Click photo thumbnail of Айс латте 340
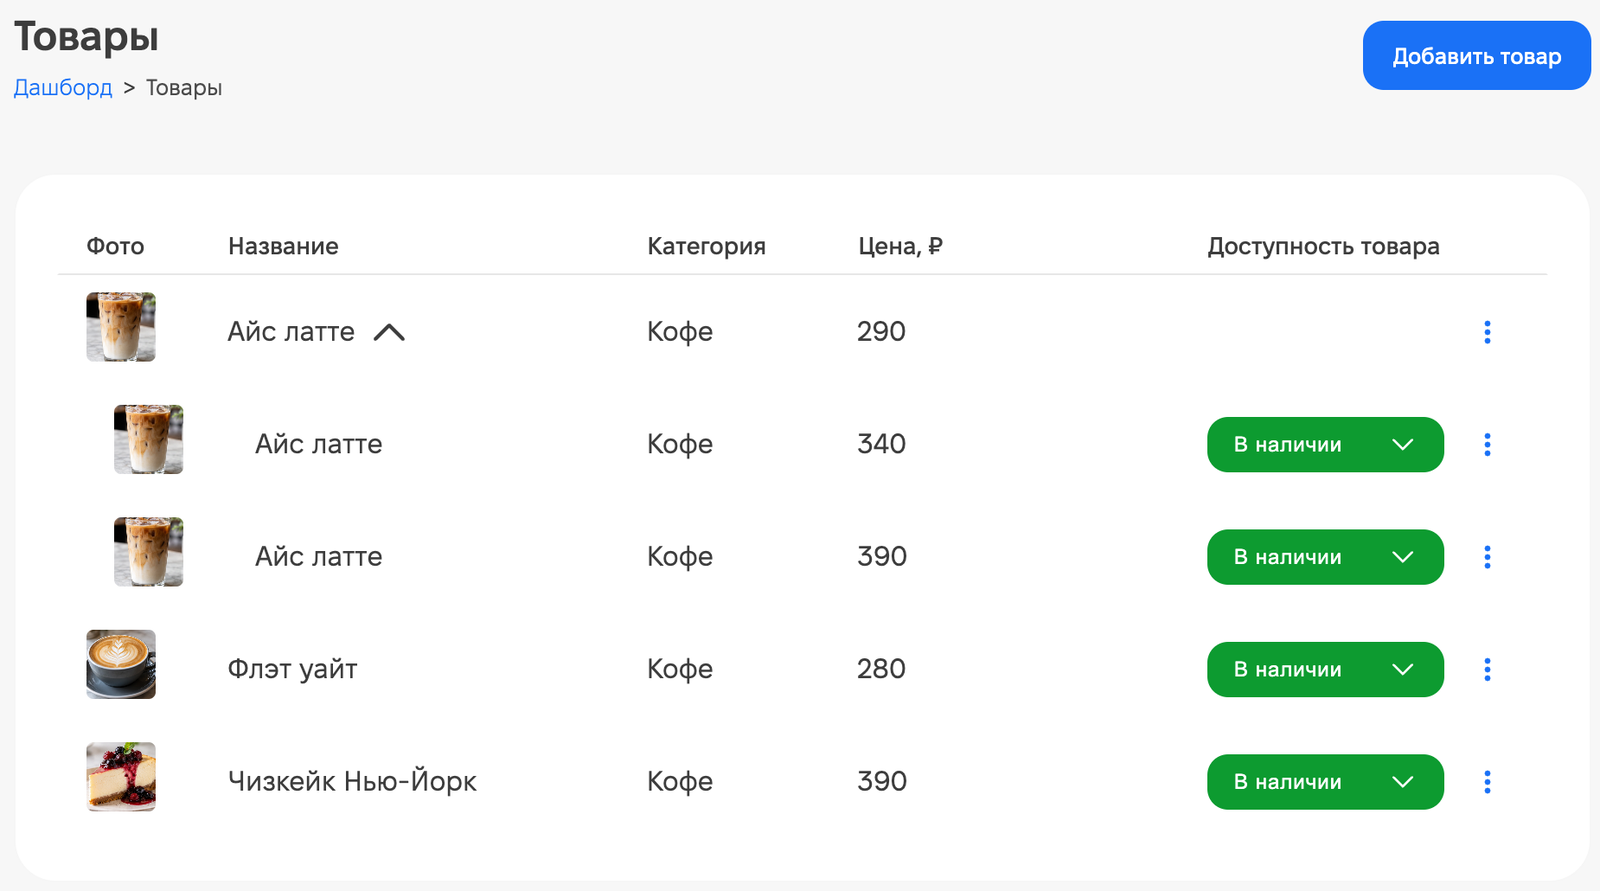The height and width of the screenshot is (891, 1600). 149,439
